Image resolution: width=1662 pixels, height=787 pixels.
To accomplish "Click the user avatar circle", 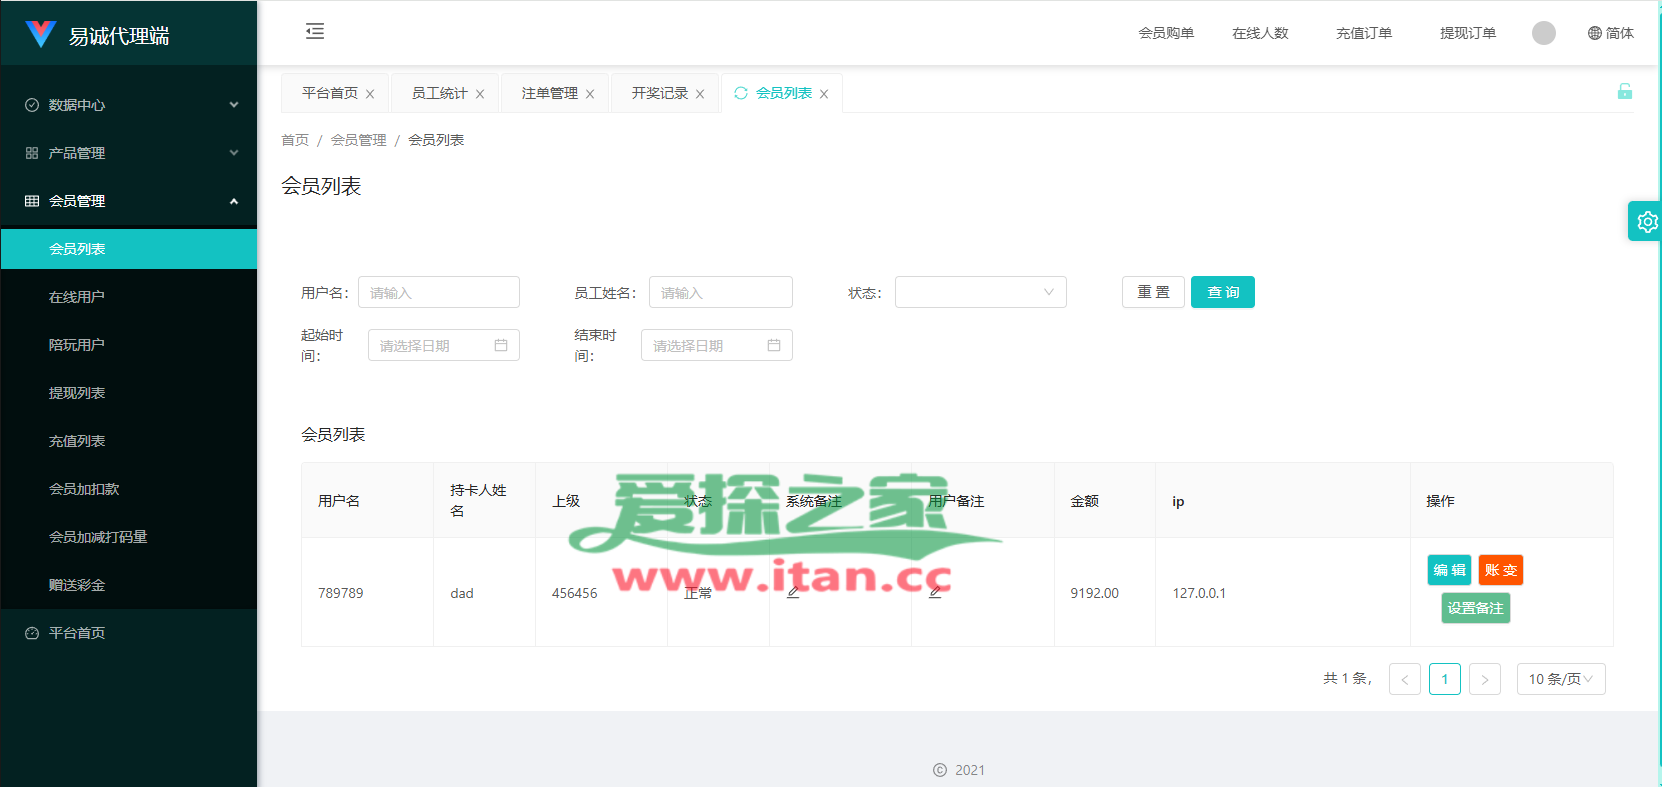I will [1543, 33].
